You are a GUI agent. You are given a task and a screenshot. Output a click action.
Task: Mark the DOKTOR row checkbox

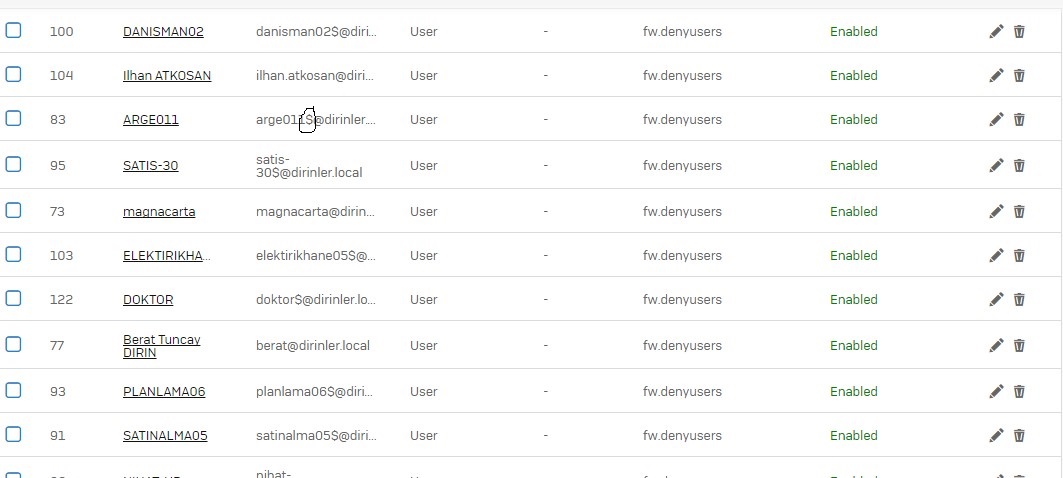coord(13,298)
